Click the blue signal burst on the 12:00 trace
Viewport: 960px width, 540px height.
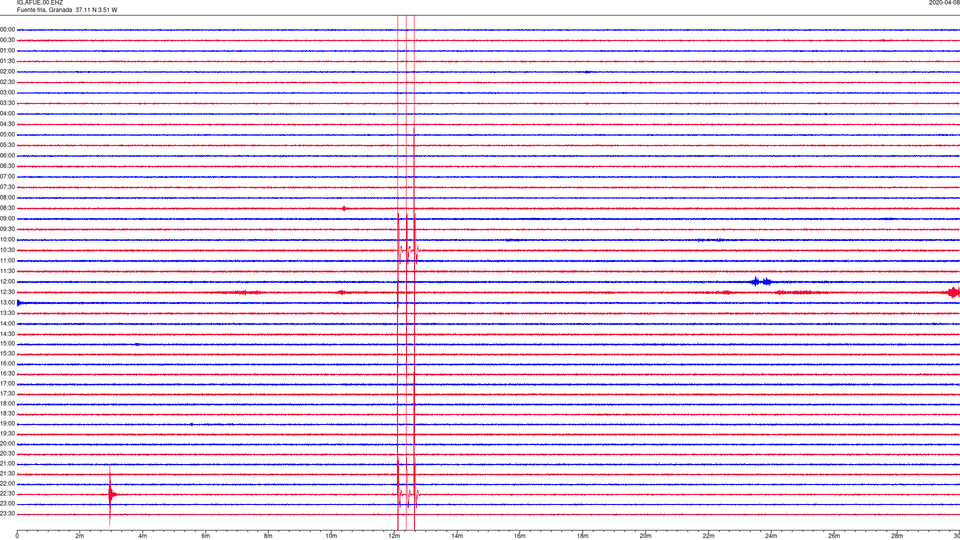(x=761, y=282)
